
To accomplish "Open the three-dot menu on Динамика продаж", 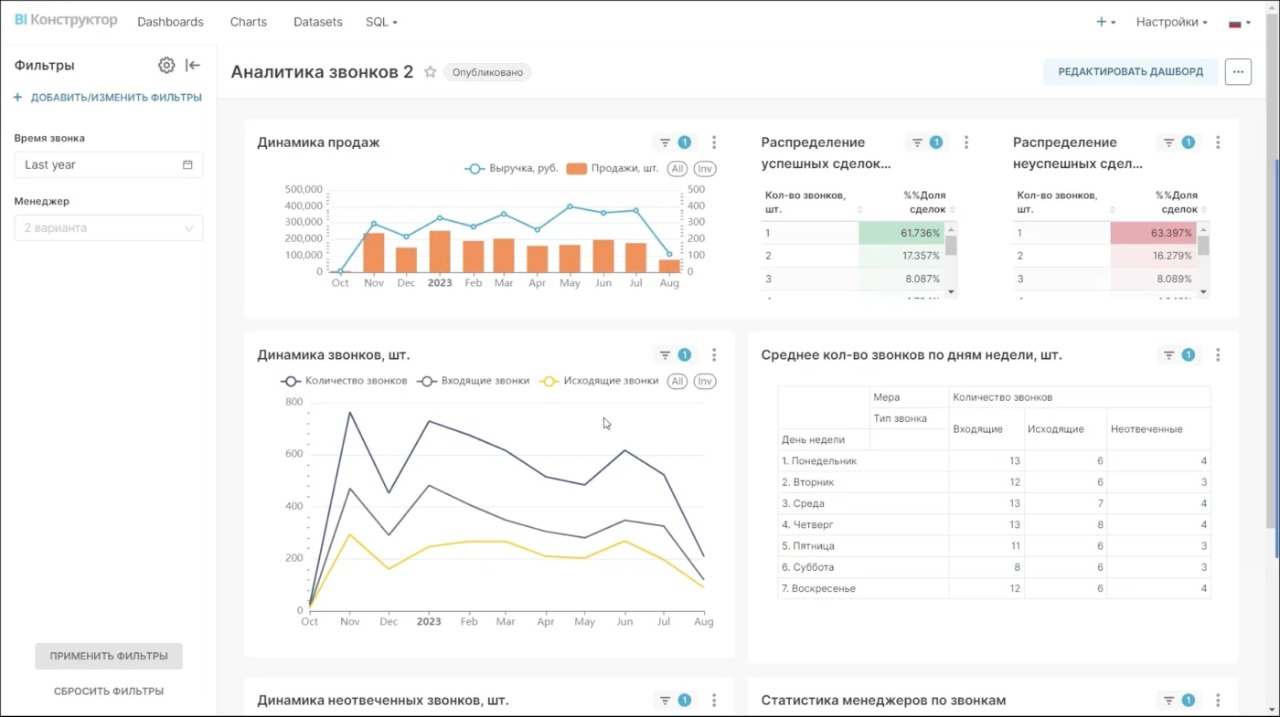I will click(714, 142).
